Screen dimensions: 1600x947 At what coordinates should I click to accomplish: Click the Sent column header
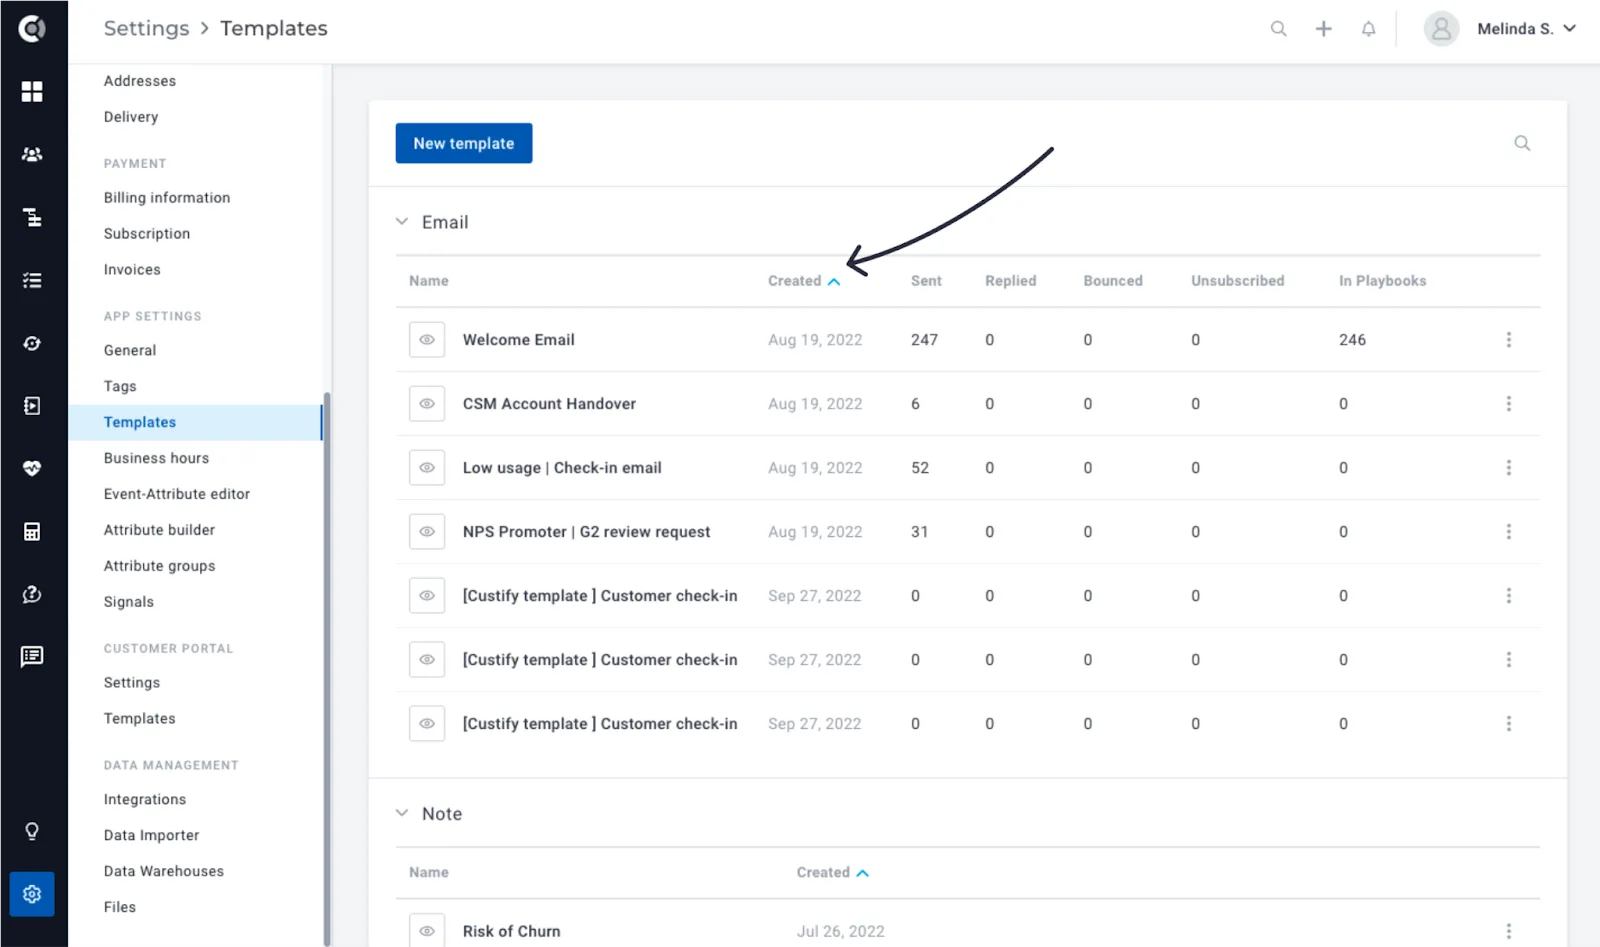click(x=926, y=281)
